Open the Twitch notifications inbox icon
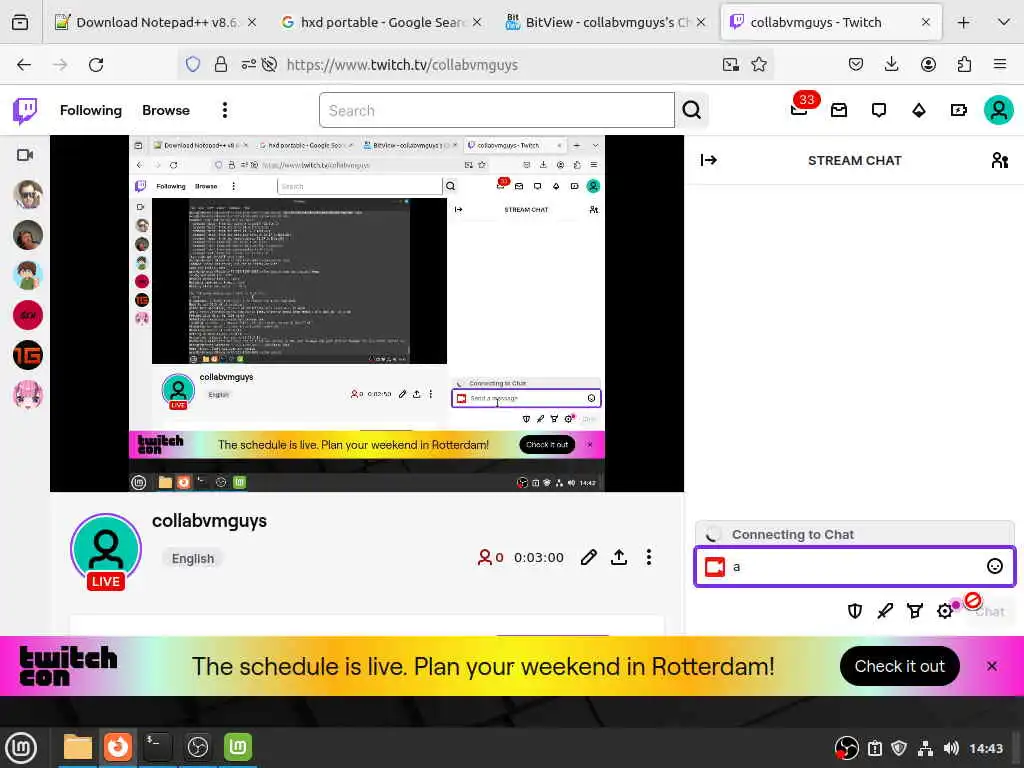This screenshot has height=768, width=1024. (839, 110)
